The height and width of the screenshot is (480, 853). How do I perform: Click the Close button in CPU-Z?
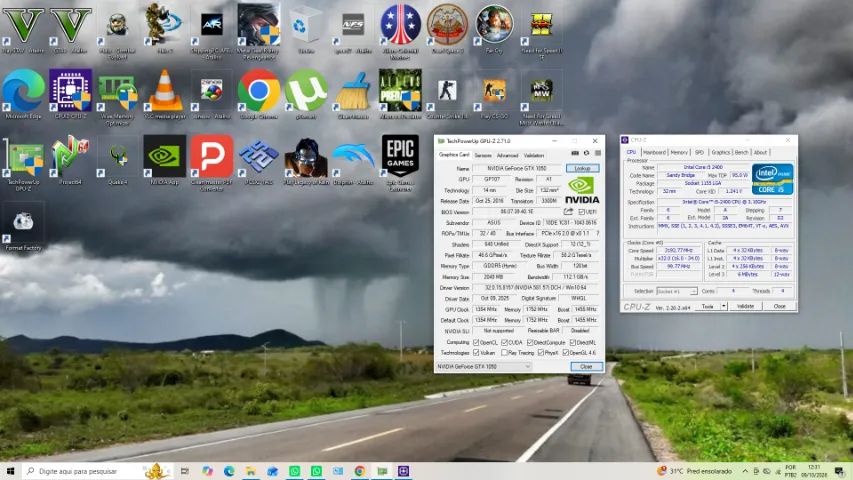pyautogui.click(x=779, y=306)
